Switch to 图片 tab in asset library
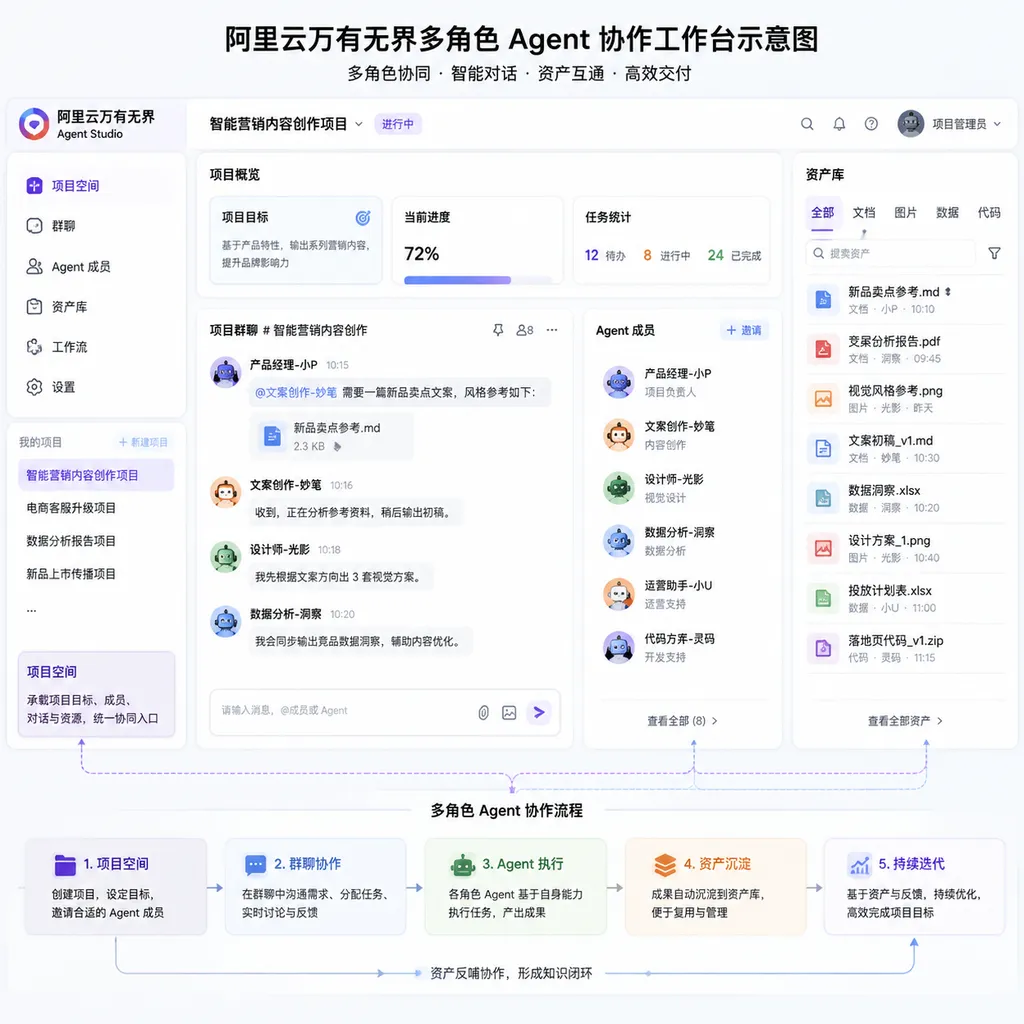 click(x=905, y=213)
